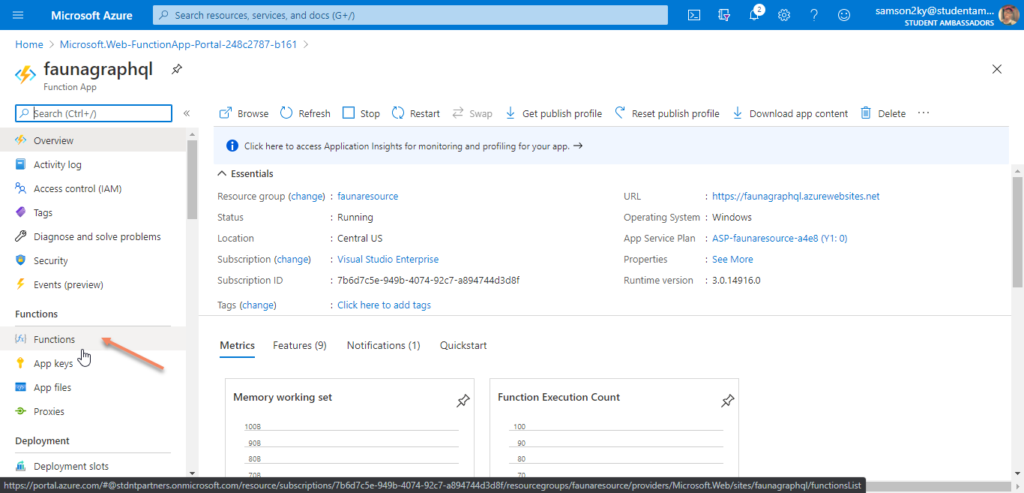
Task: Open App files
Action: [x=93, y=387]
